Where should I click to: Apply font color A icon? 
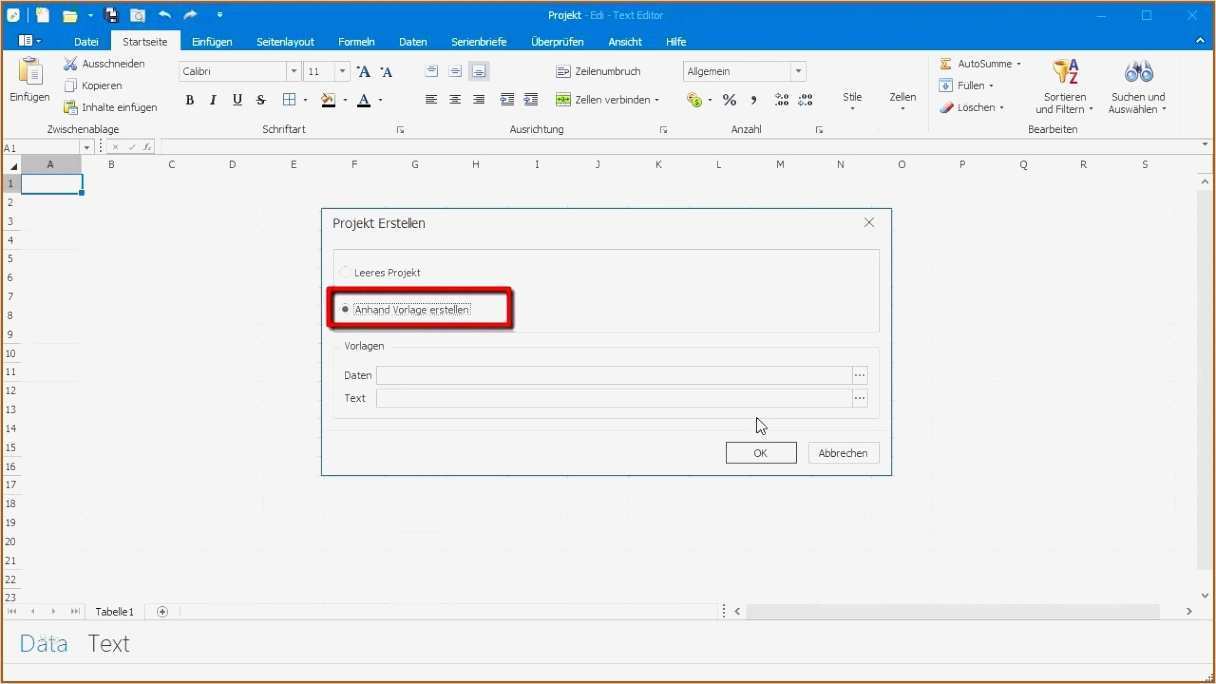364,100
